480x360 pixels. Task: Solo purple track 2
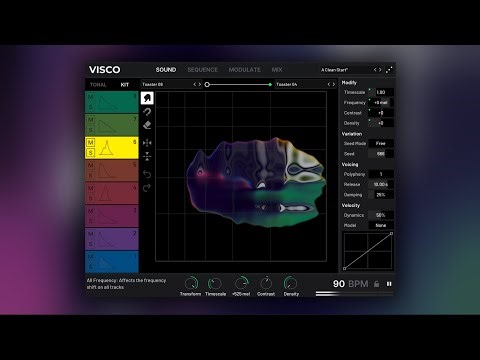90,244
